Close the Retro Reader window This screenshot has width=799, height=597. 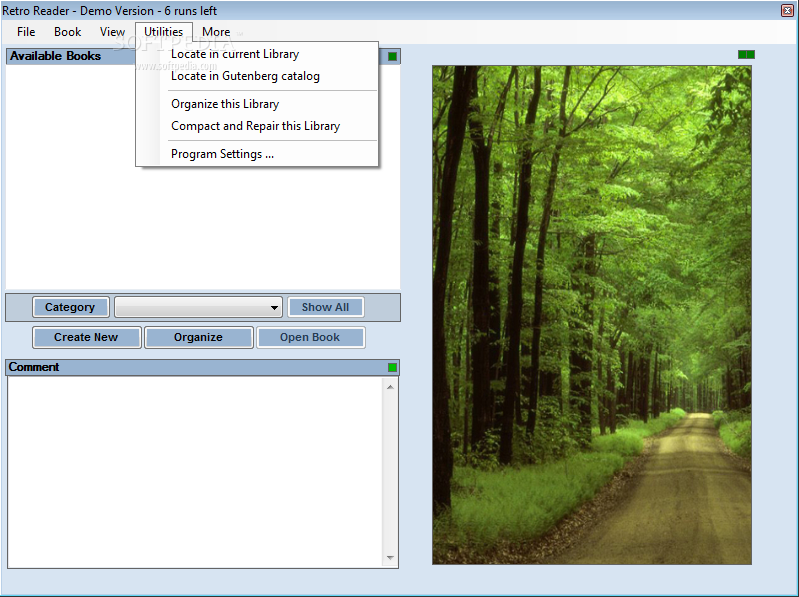pos(787,10)
